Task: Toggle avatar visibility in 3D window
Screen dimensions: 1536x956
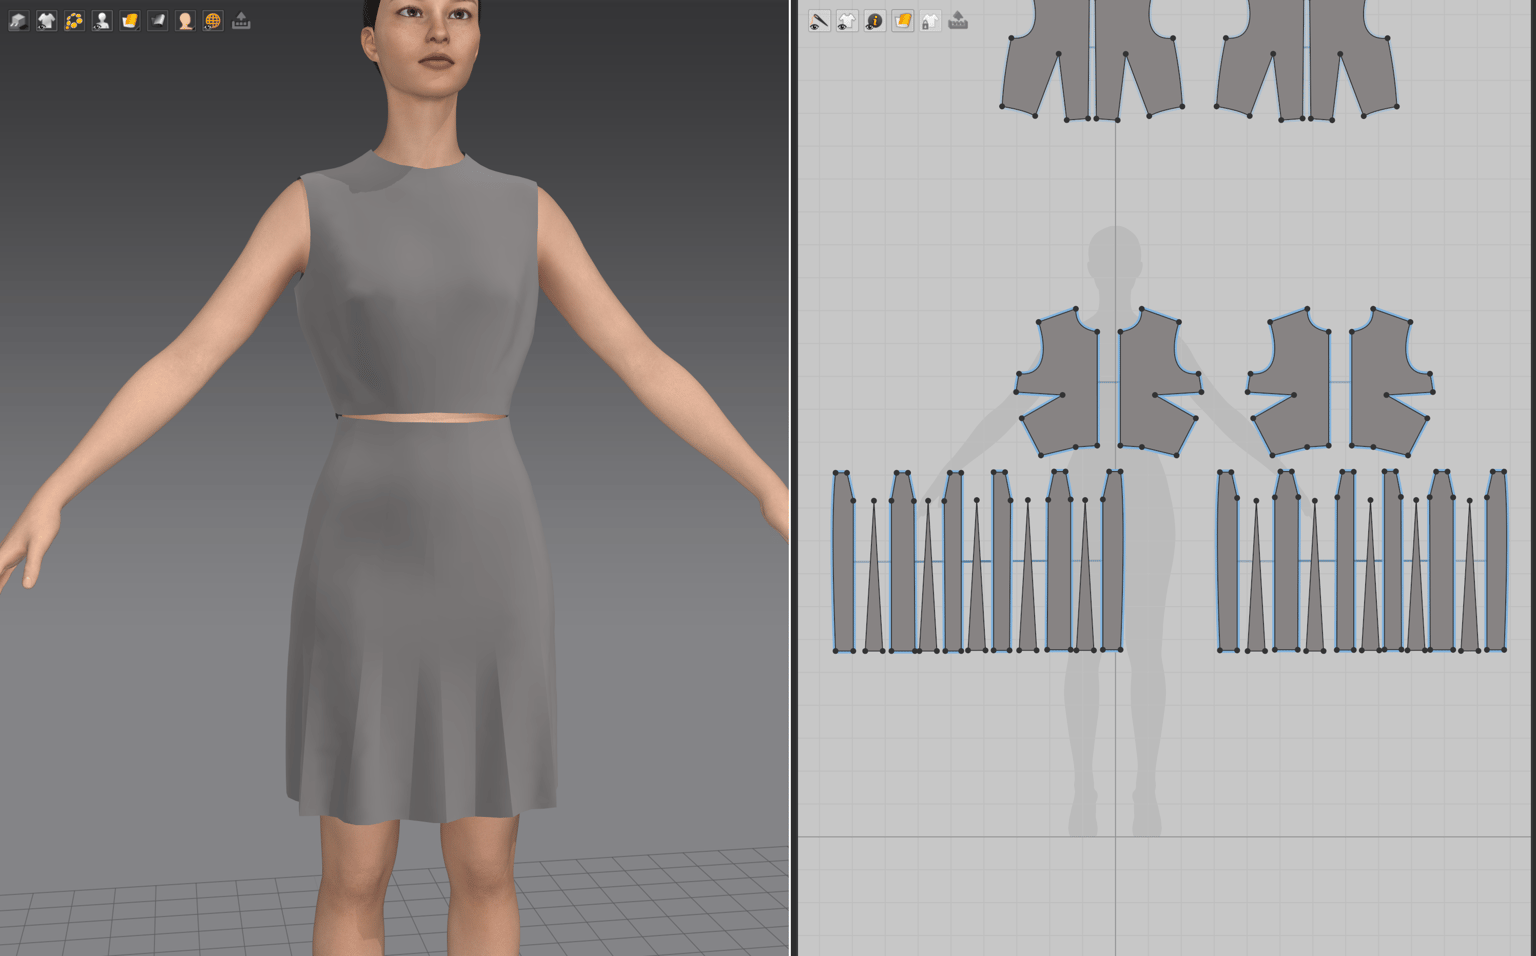Action: [102, 20]
